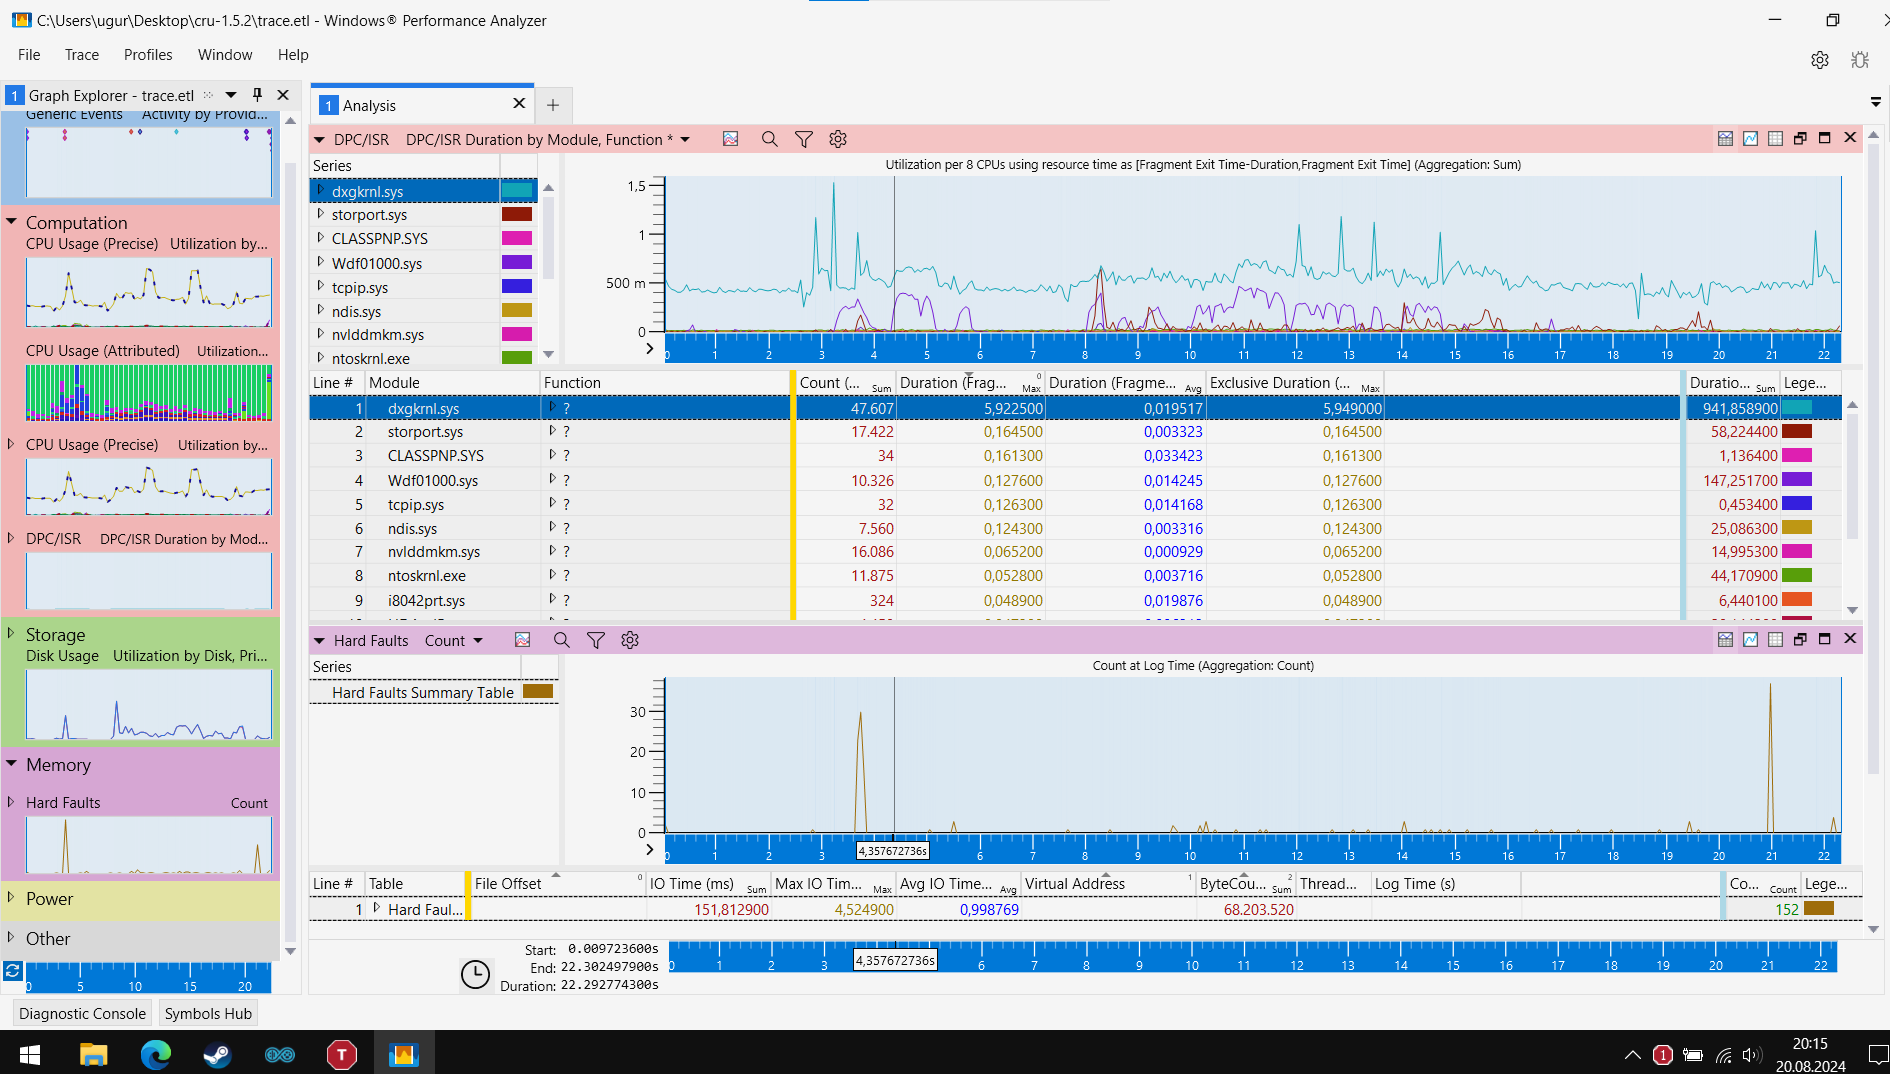Click the Disk Usage graph thumbnail
This screenshot has width=1890, height=1074.
pos(149,704)
